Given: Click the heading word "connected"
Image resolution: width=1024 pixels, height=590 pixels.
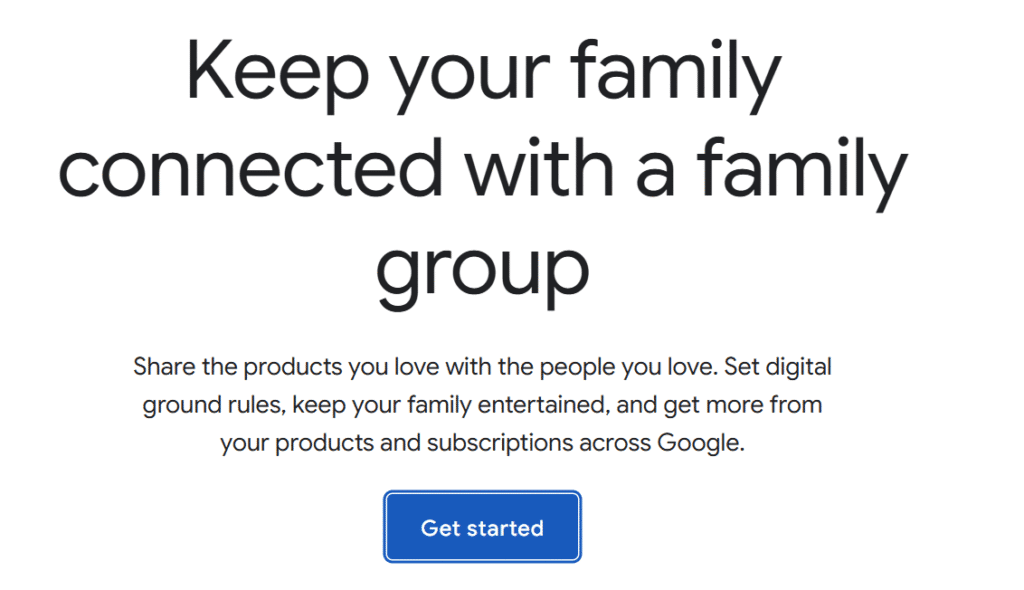Looking at the screenshot, I should 250,171.
